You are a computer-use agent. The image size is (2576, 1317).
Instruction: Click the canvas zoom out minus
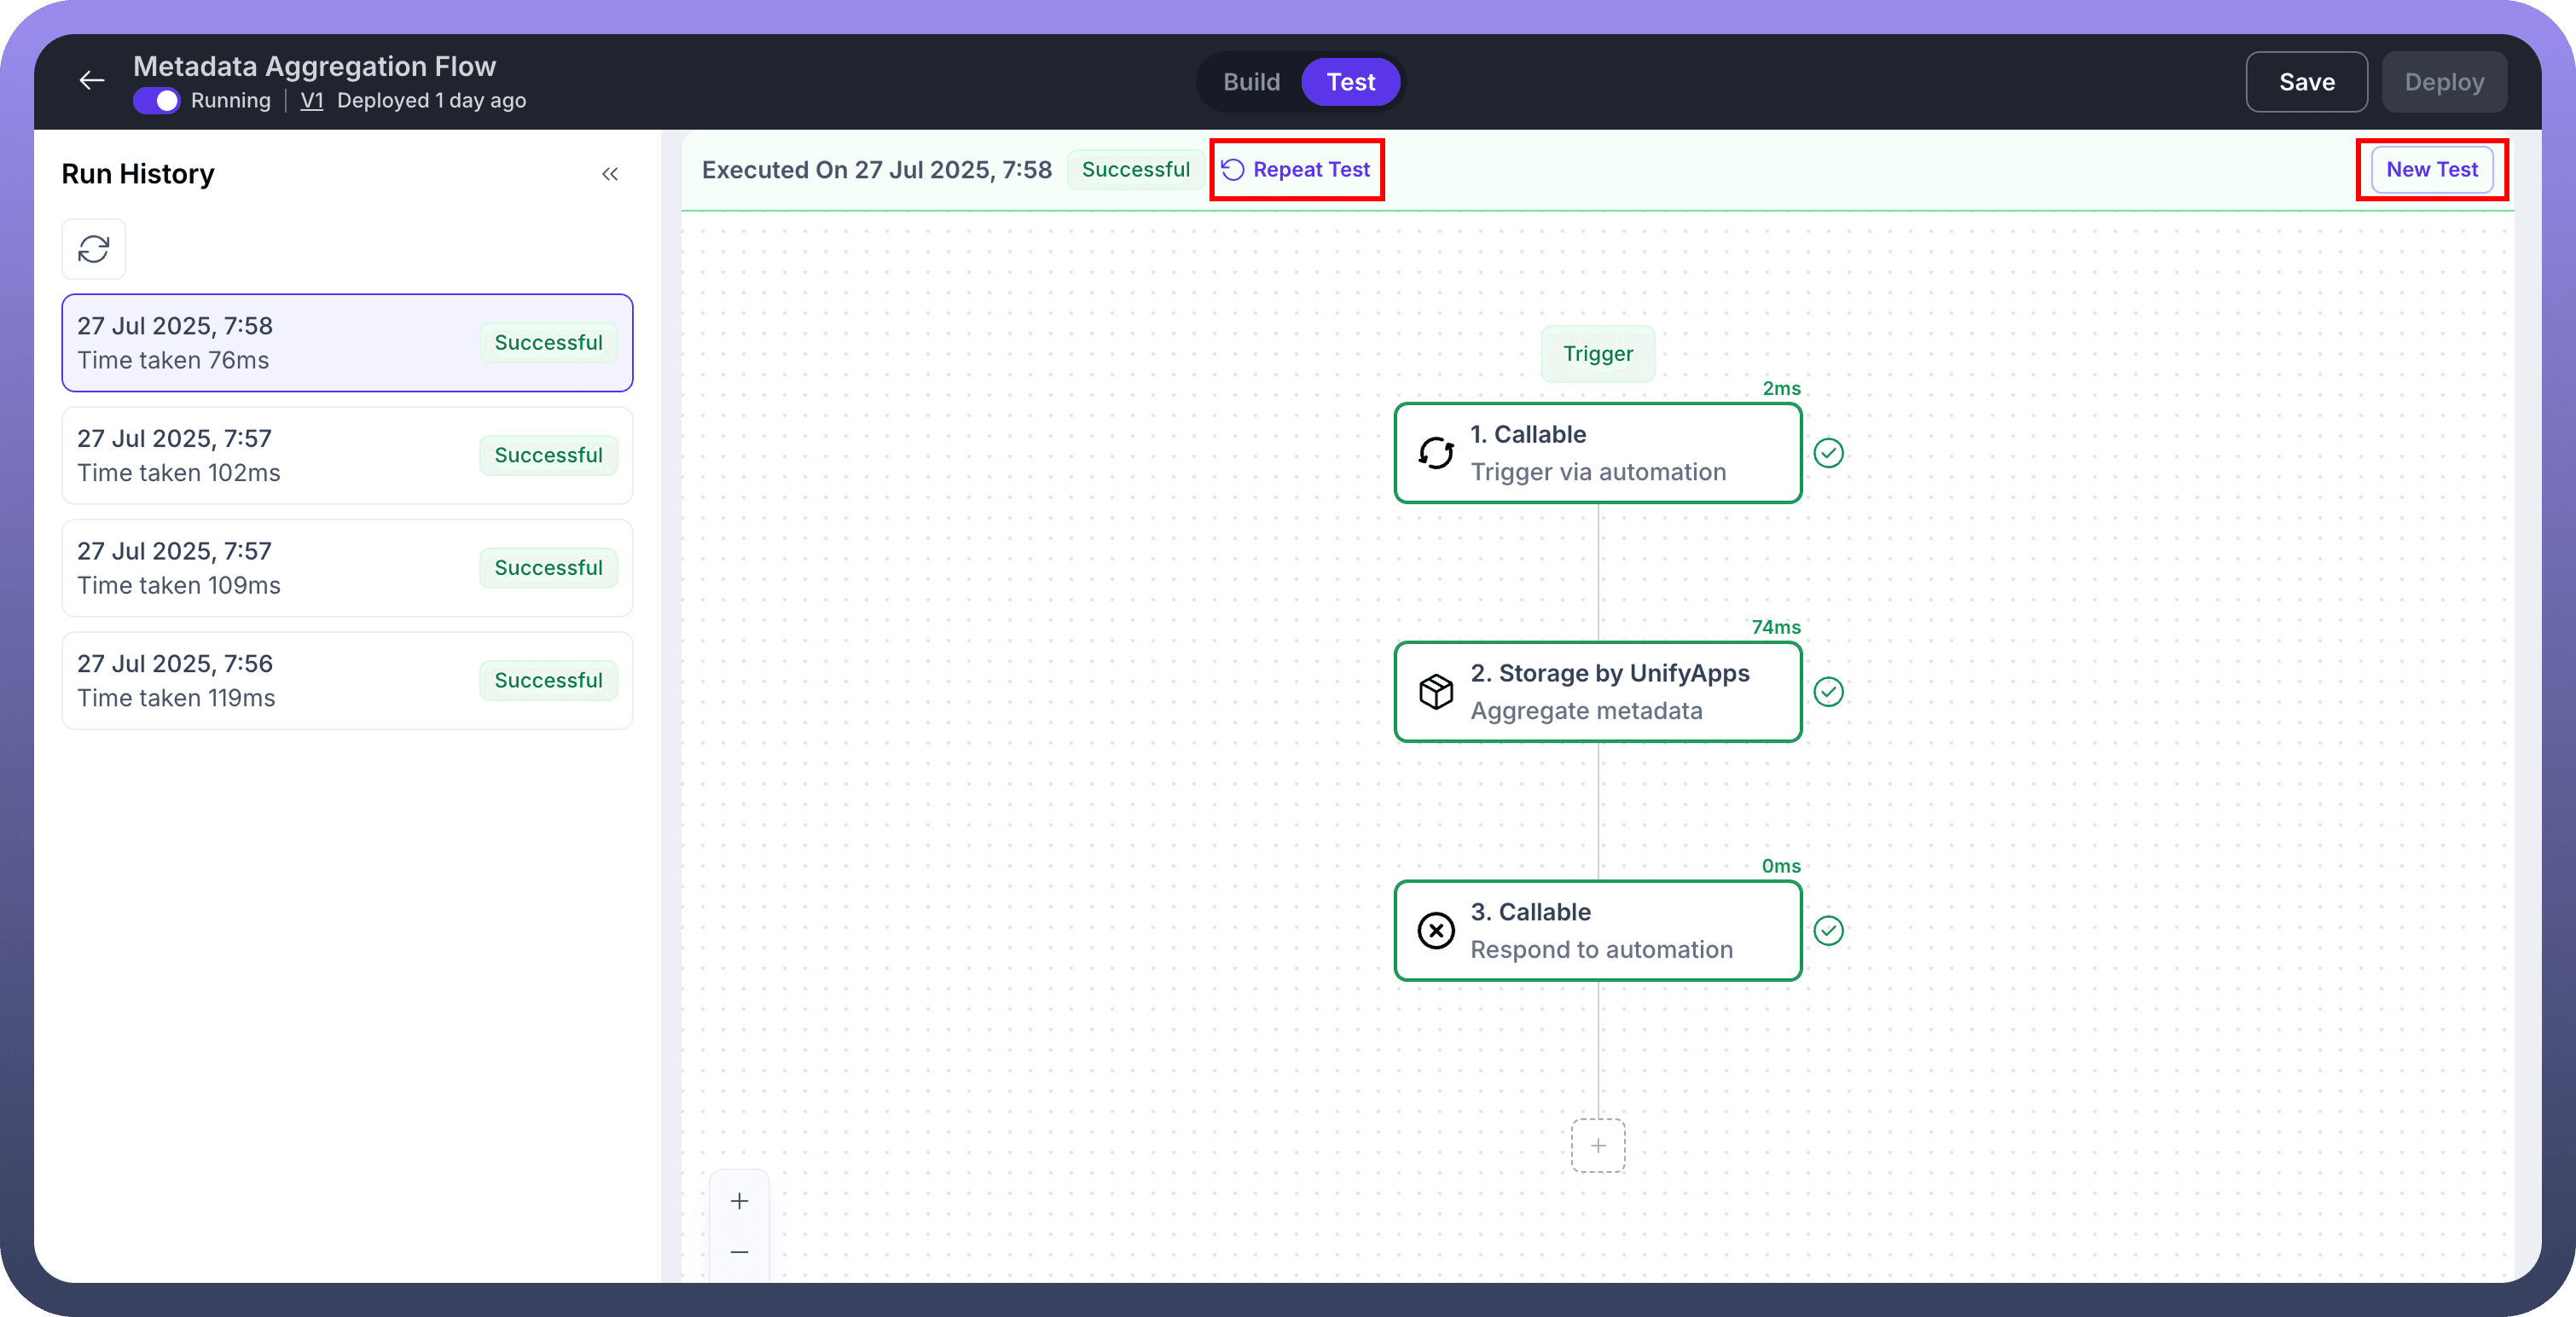(x=739, y=1252)
